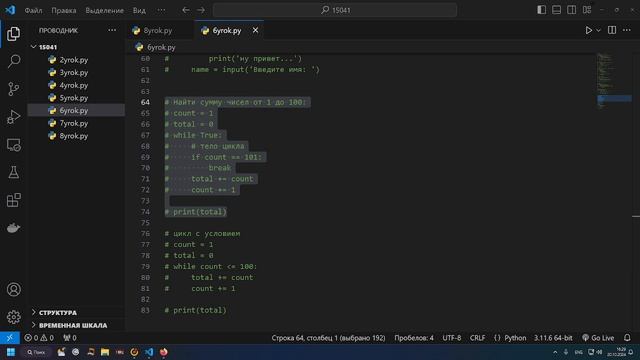Click the Windows taskbar search box
Screen dimensions: 640x360
tap(37, 352)
